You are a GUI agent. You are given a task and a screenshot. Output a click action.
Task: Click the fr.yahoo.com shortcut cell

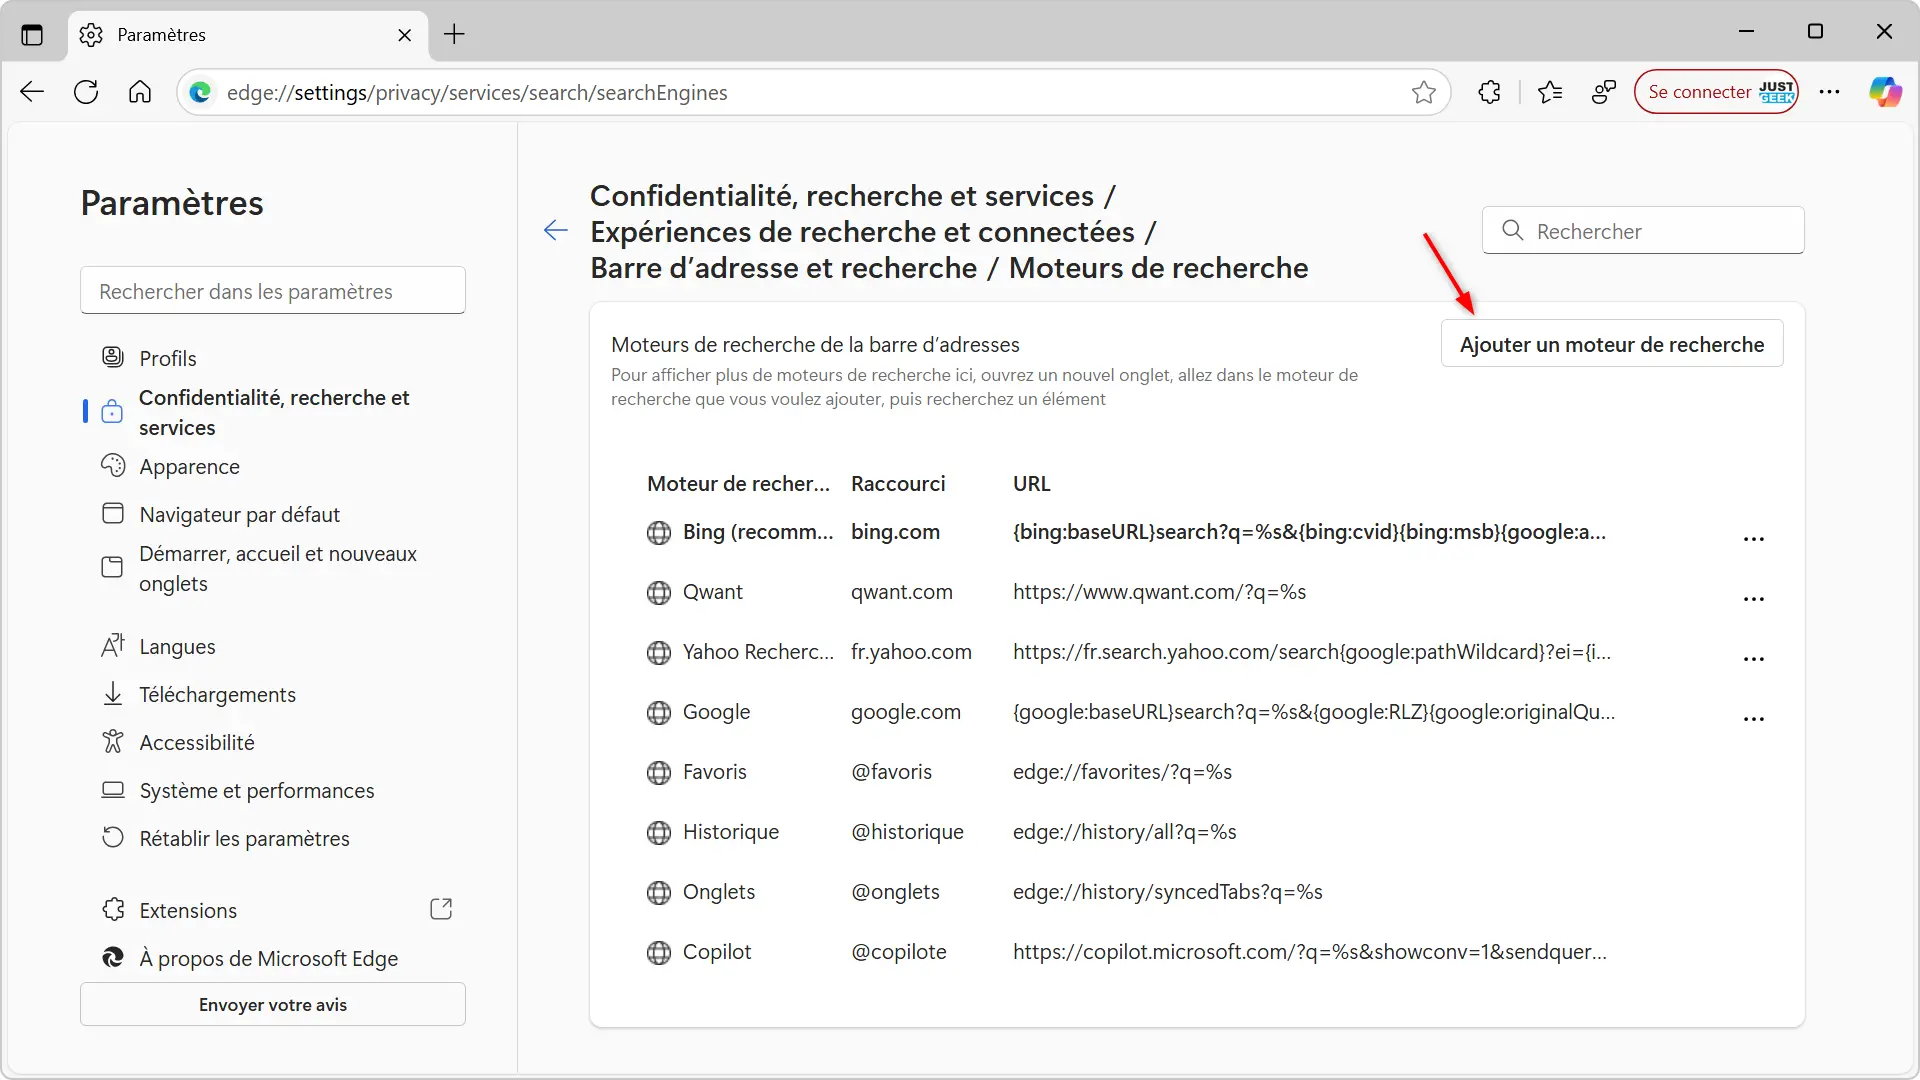tap(911, 652)
